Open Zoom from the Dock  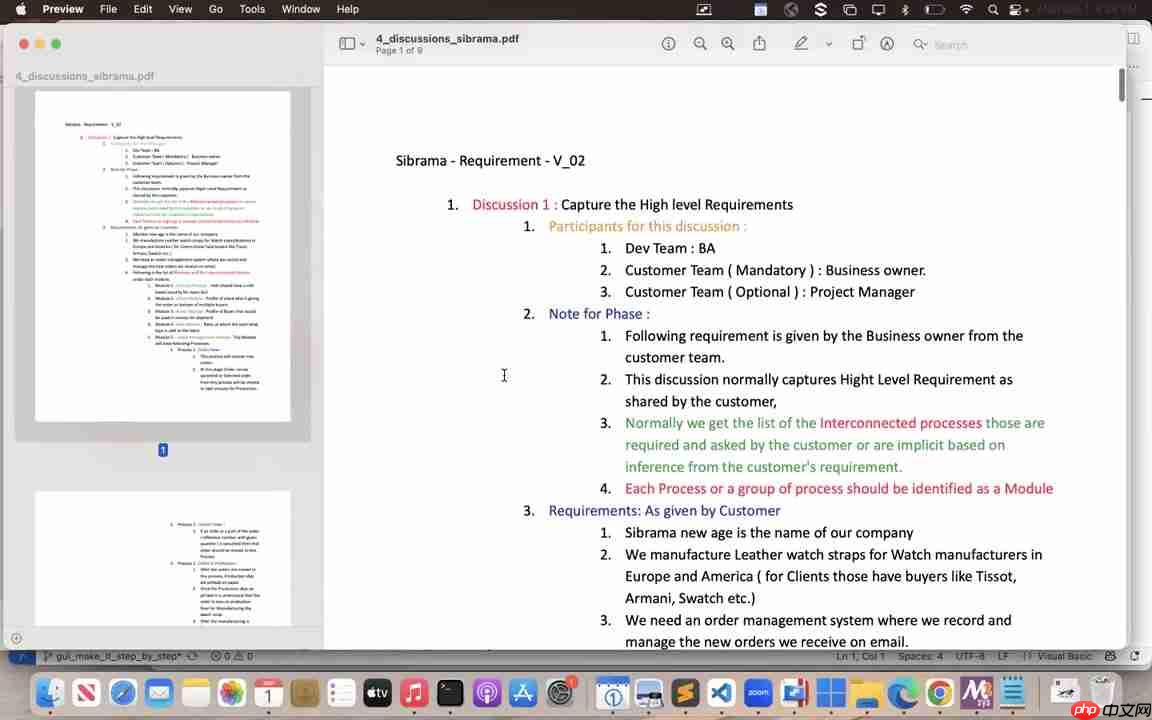[x=757, y=693]
